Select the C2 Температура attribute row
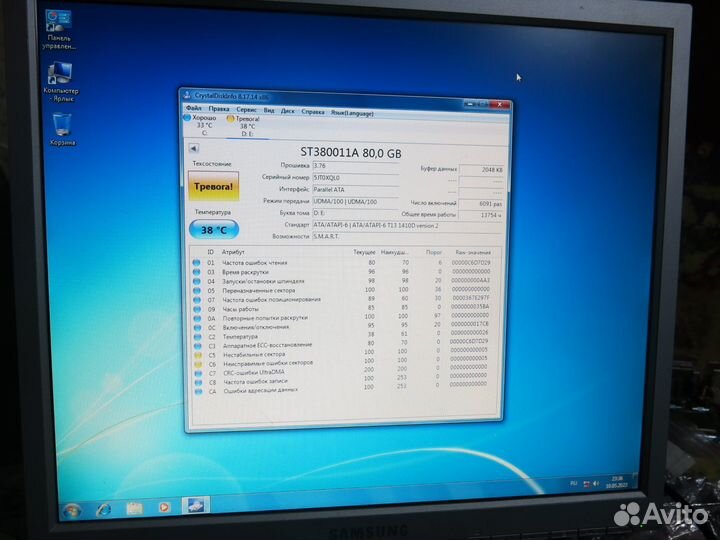 343,335
